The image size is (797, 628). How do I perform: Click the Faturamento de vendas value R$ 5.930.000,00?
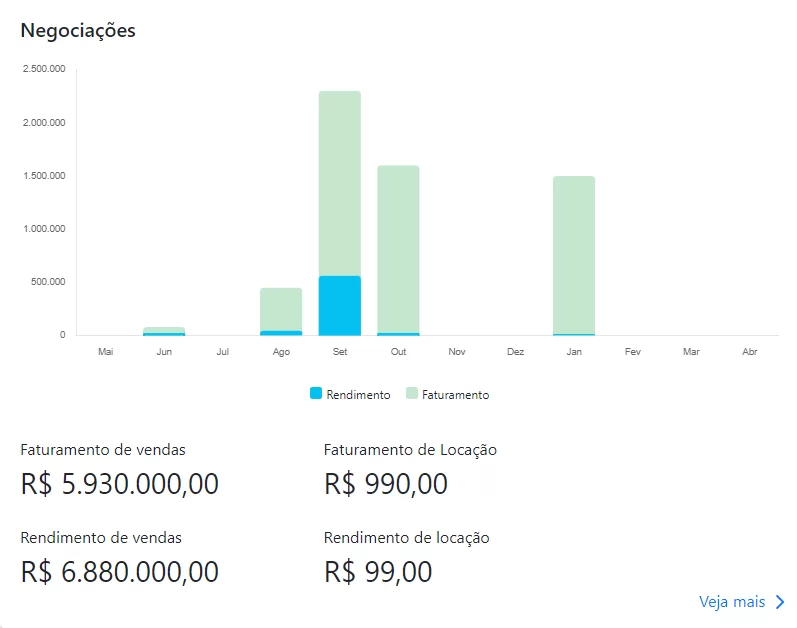(120, 484)
